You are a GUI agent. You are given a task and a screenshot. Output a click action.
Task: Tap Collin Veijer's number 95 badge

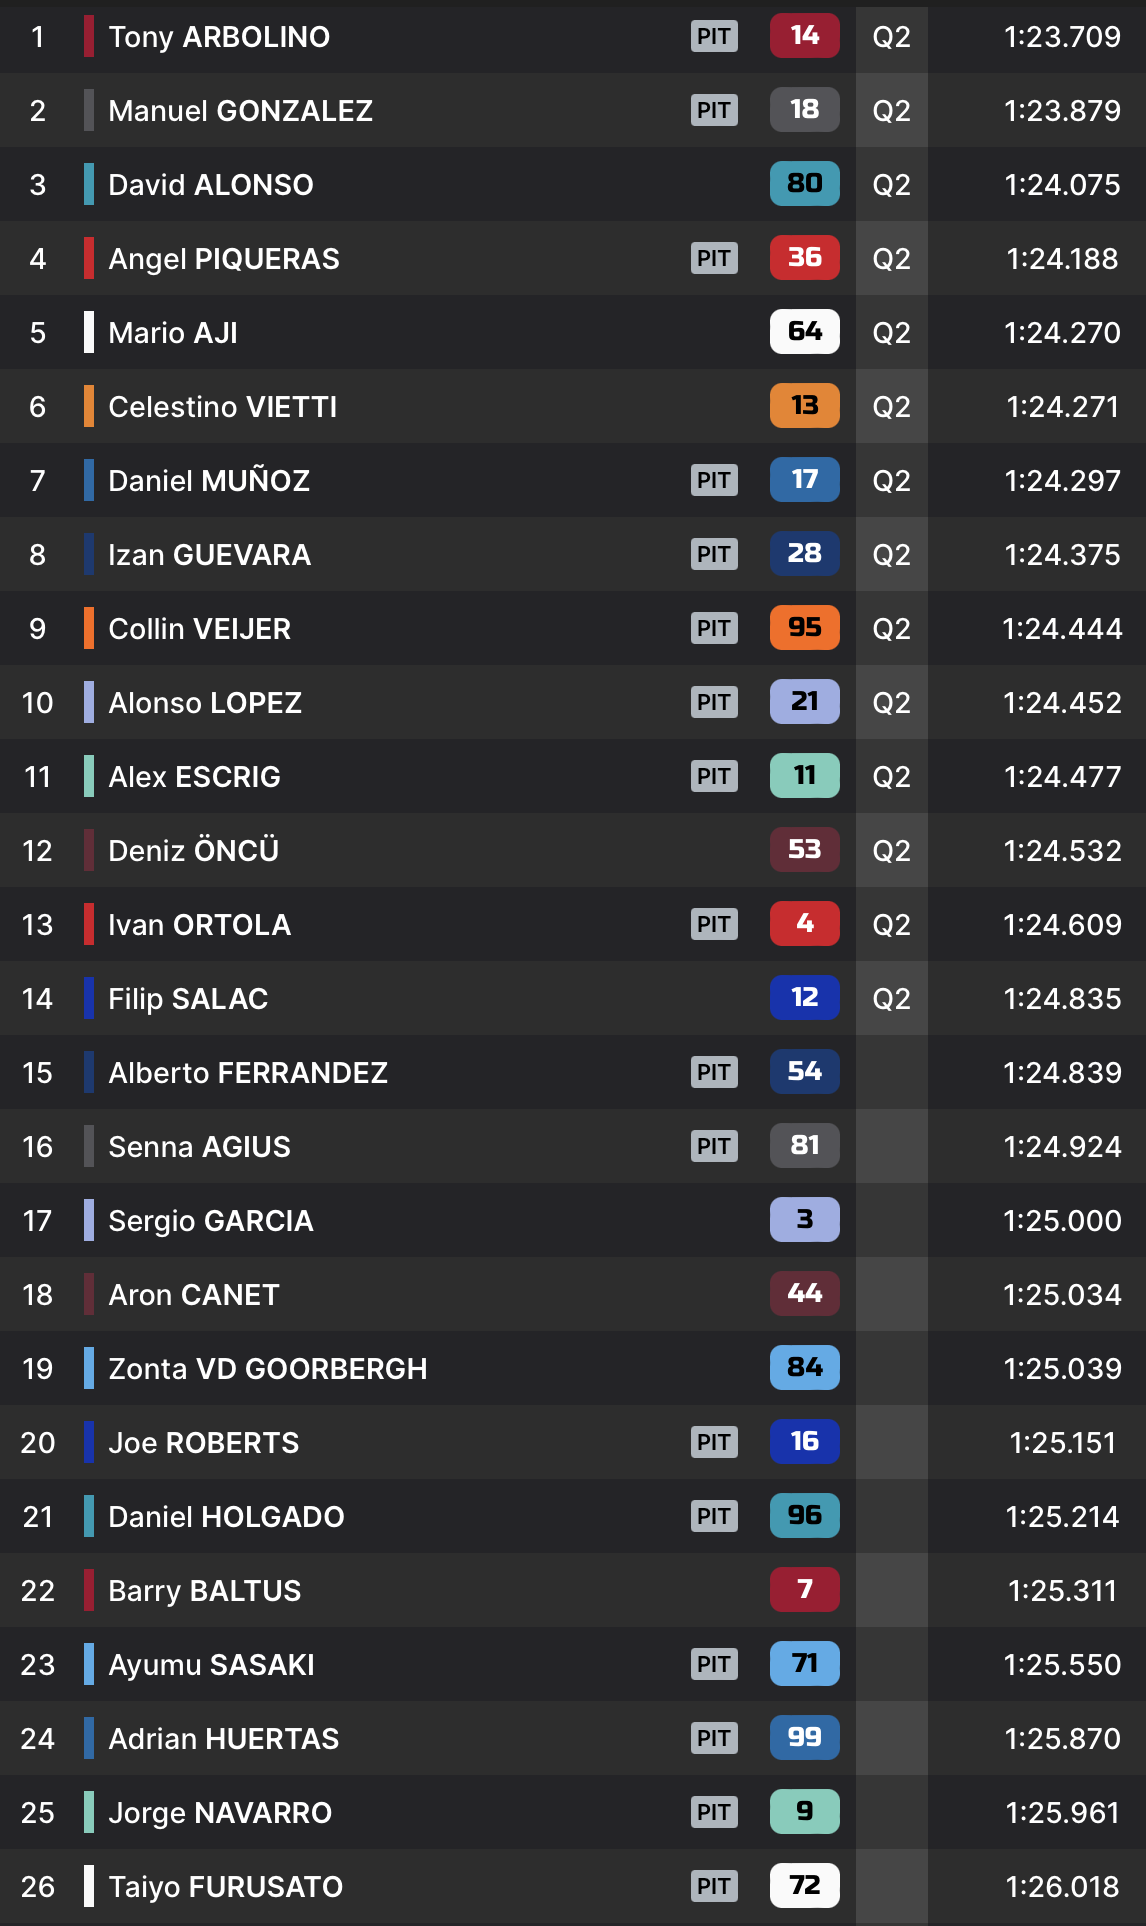[804, 628]
